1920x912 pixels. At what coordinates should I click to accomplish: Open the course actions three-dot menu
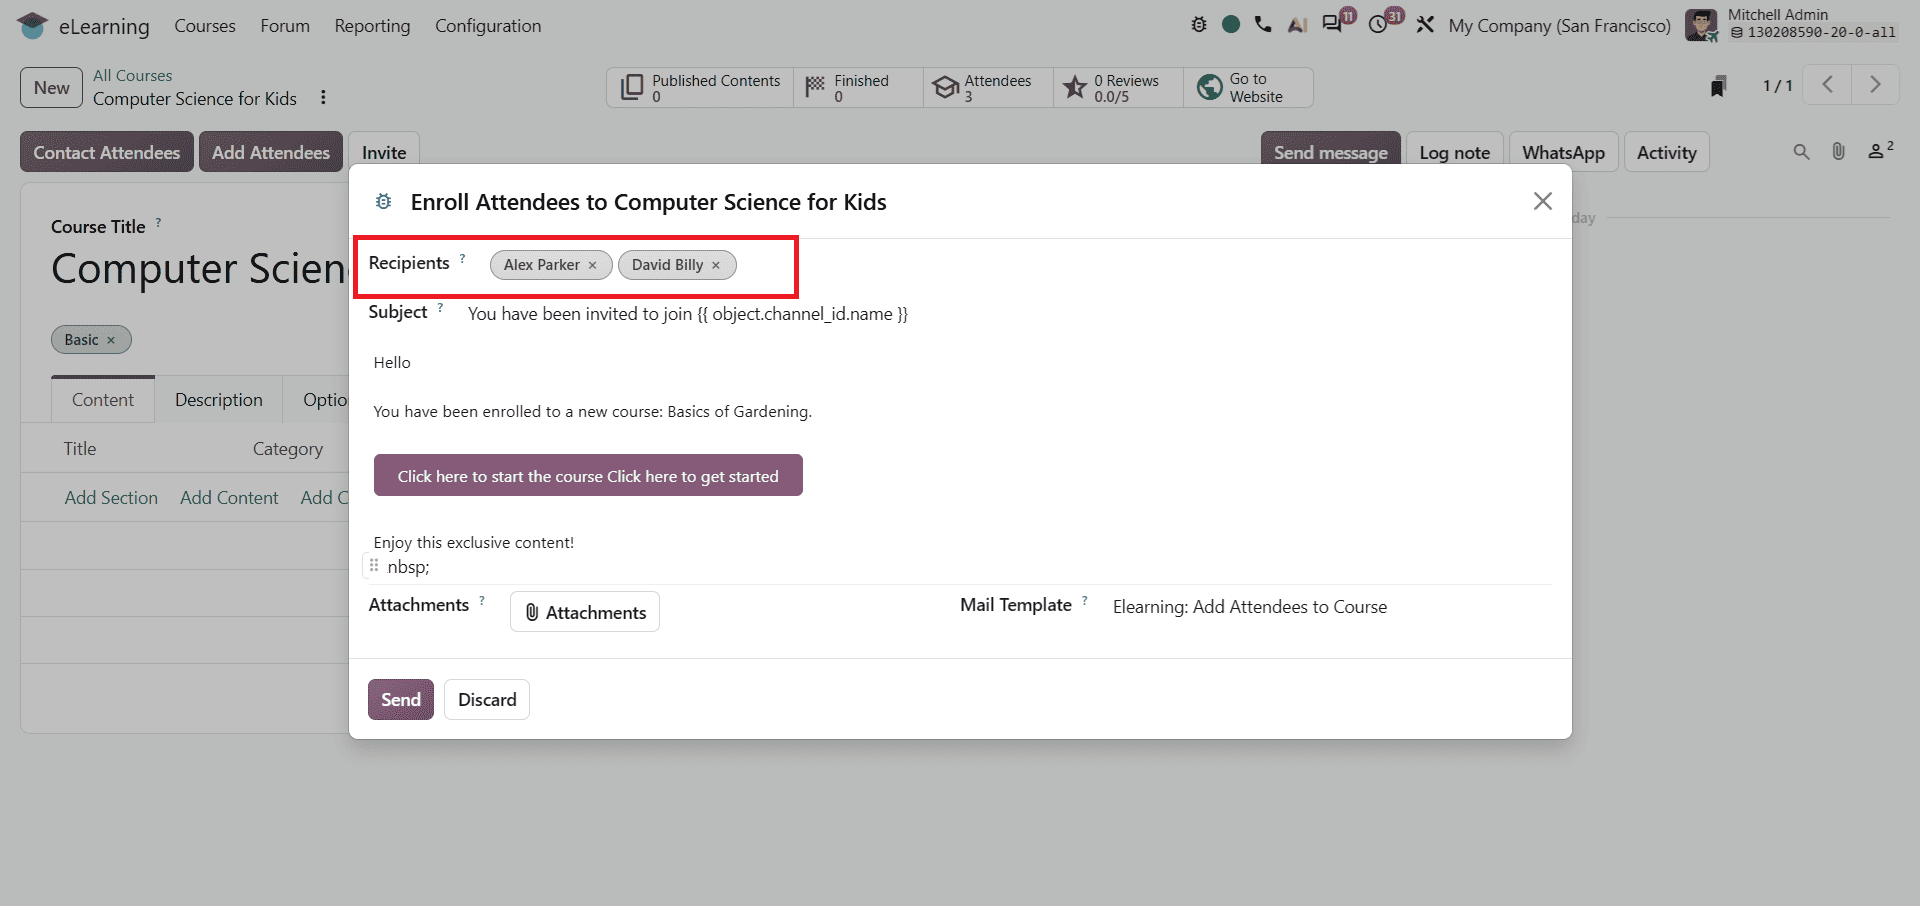point(323,97)
